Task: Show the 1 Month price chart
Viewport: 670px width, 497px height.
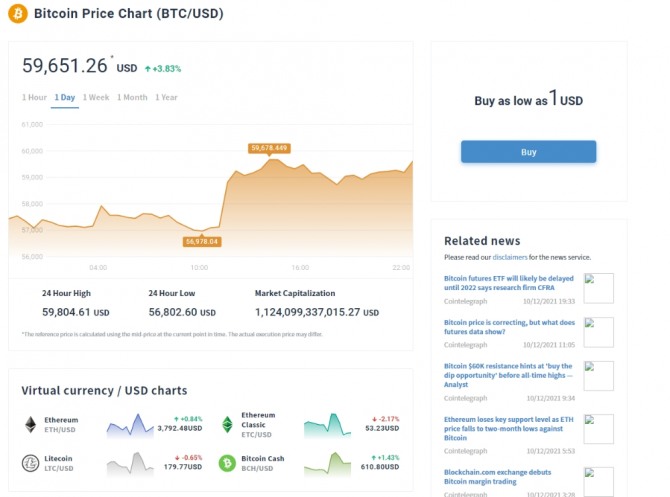Action: pos(132,97)
